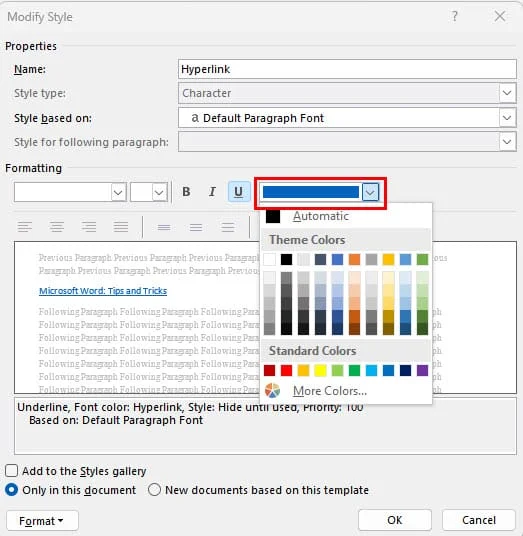Pick the green theme color swatch
Image resolution: width=523 pixels, height=536 pixels.
[423, 259]
